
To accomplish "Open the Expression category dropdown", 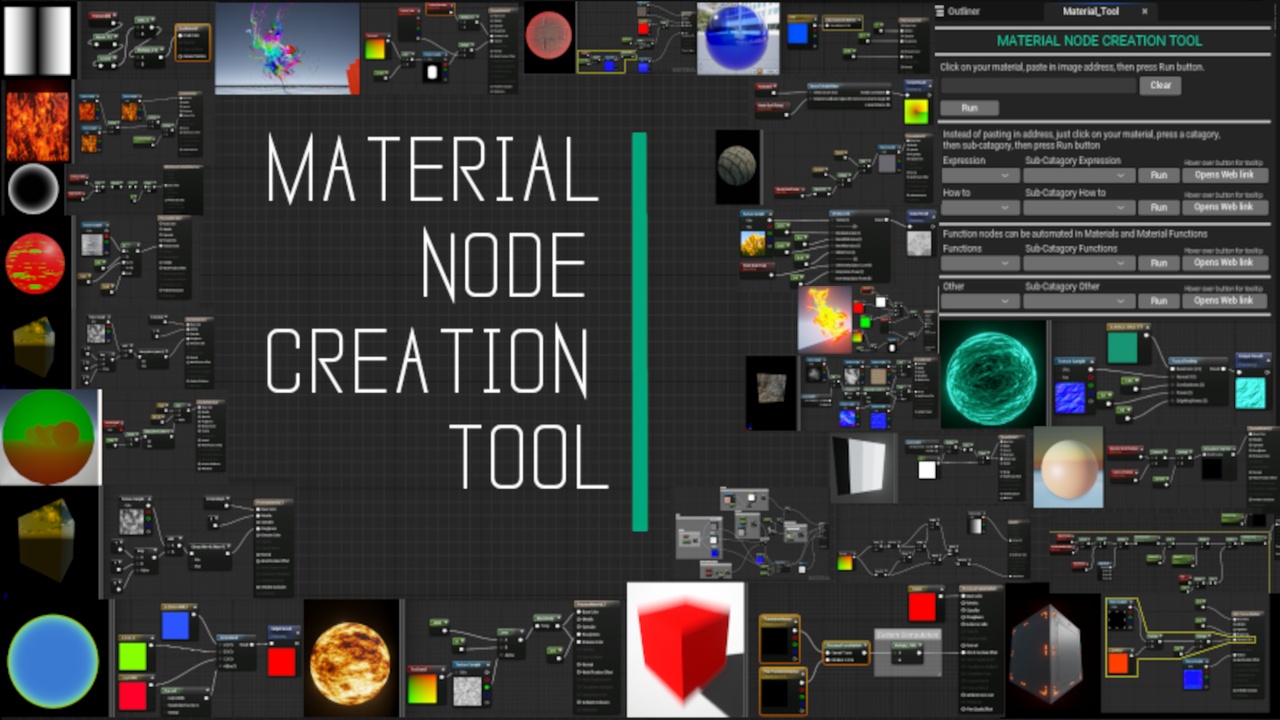I will [x=980, y=176].
